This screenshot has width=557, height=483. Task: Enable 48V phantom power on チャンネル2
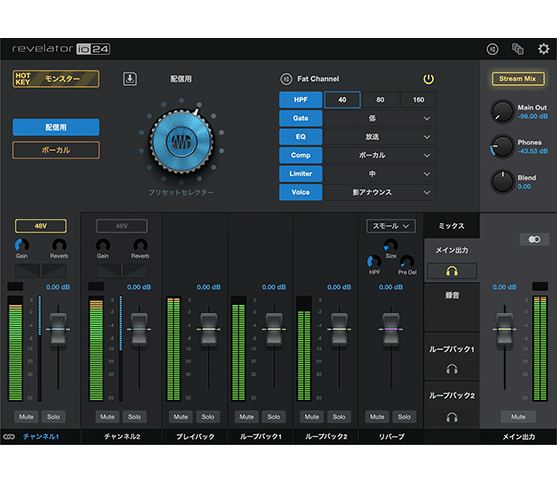click(122, 226)
